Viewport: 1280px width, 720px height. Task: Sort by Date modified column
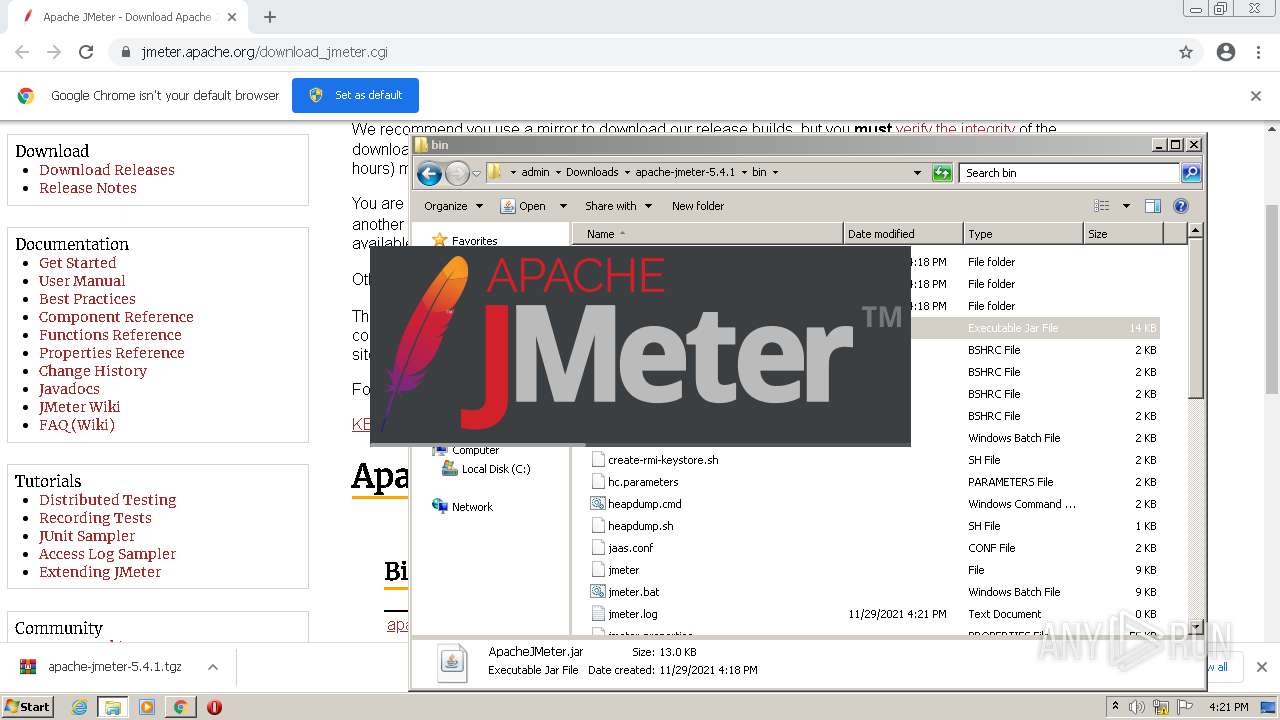[903, 234]
